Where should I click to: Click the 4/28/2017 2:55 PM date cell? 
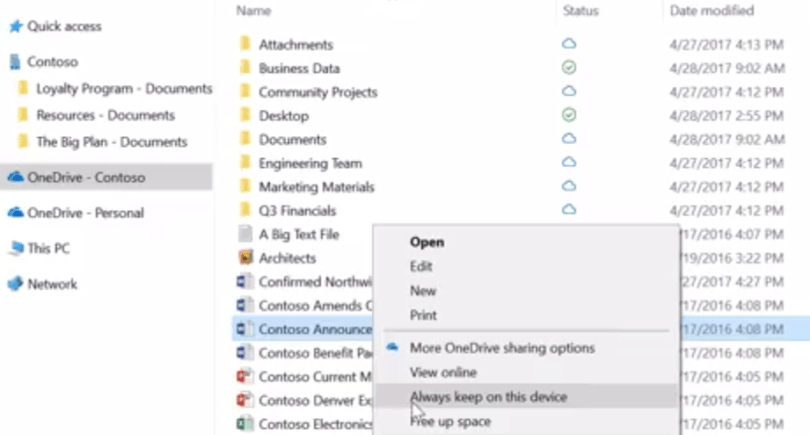coord(727,116)
